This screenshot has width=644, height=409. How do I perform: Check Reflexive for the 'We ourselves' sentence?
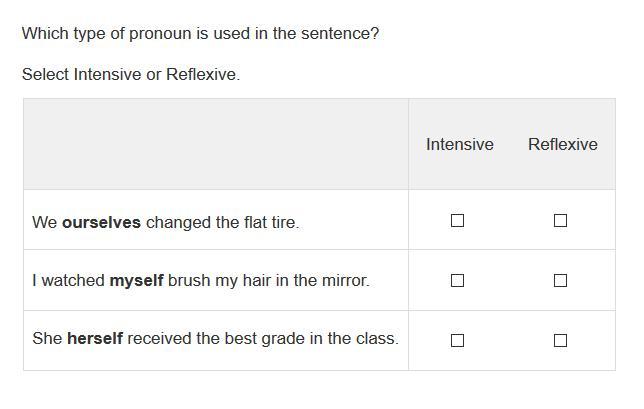[x=560, y=220]
